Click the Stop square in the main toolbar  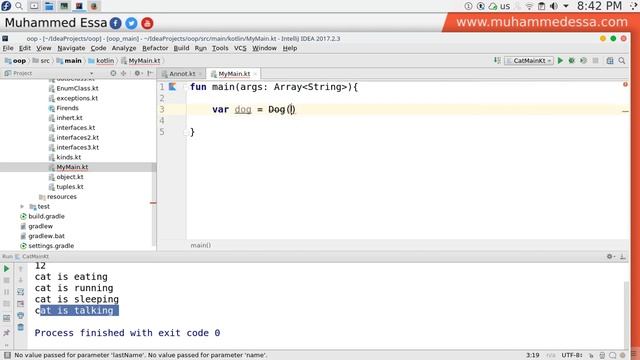click(x=596, y=60)
